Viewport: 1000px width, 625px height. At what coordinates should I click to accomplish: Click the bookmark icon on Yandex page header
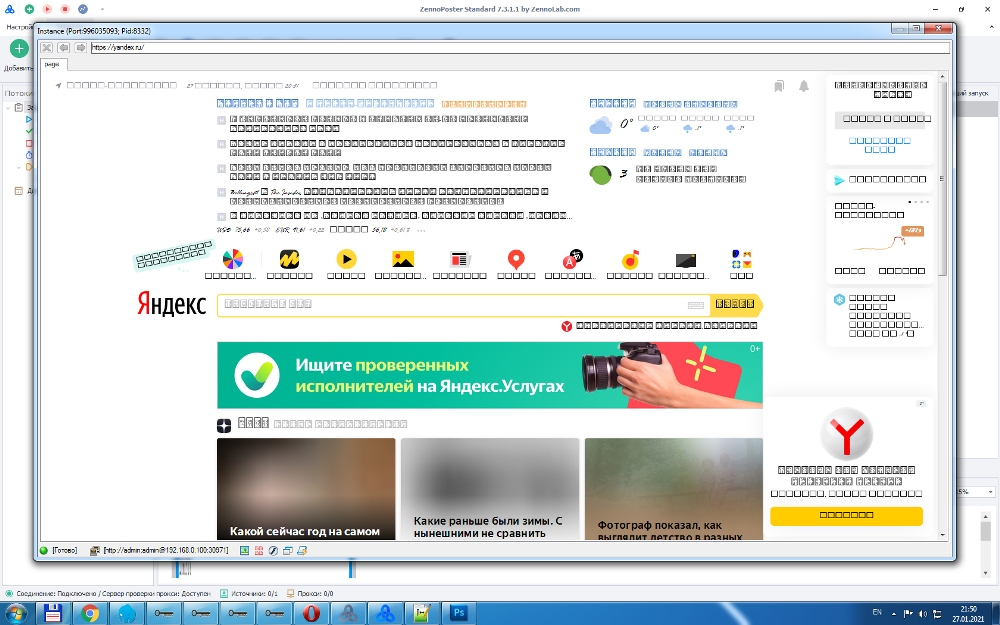[x=779, y=86]
